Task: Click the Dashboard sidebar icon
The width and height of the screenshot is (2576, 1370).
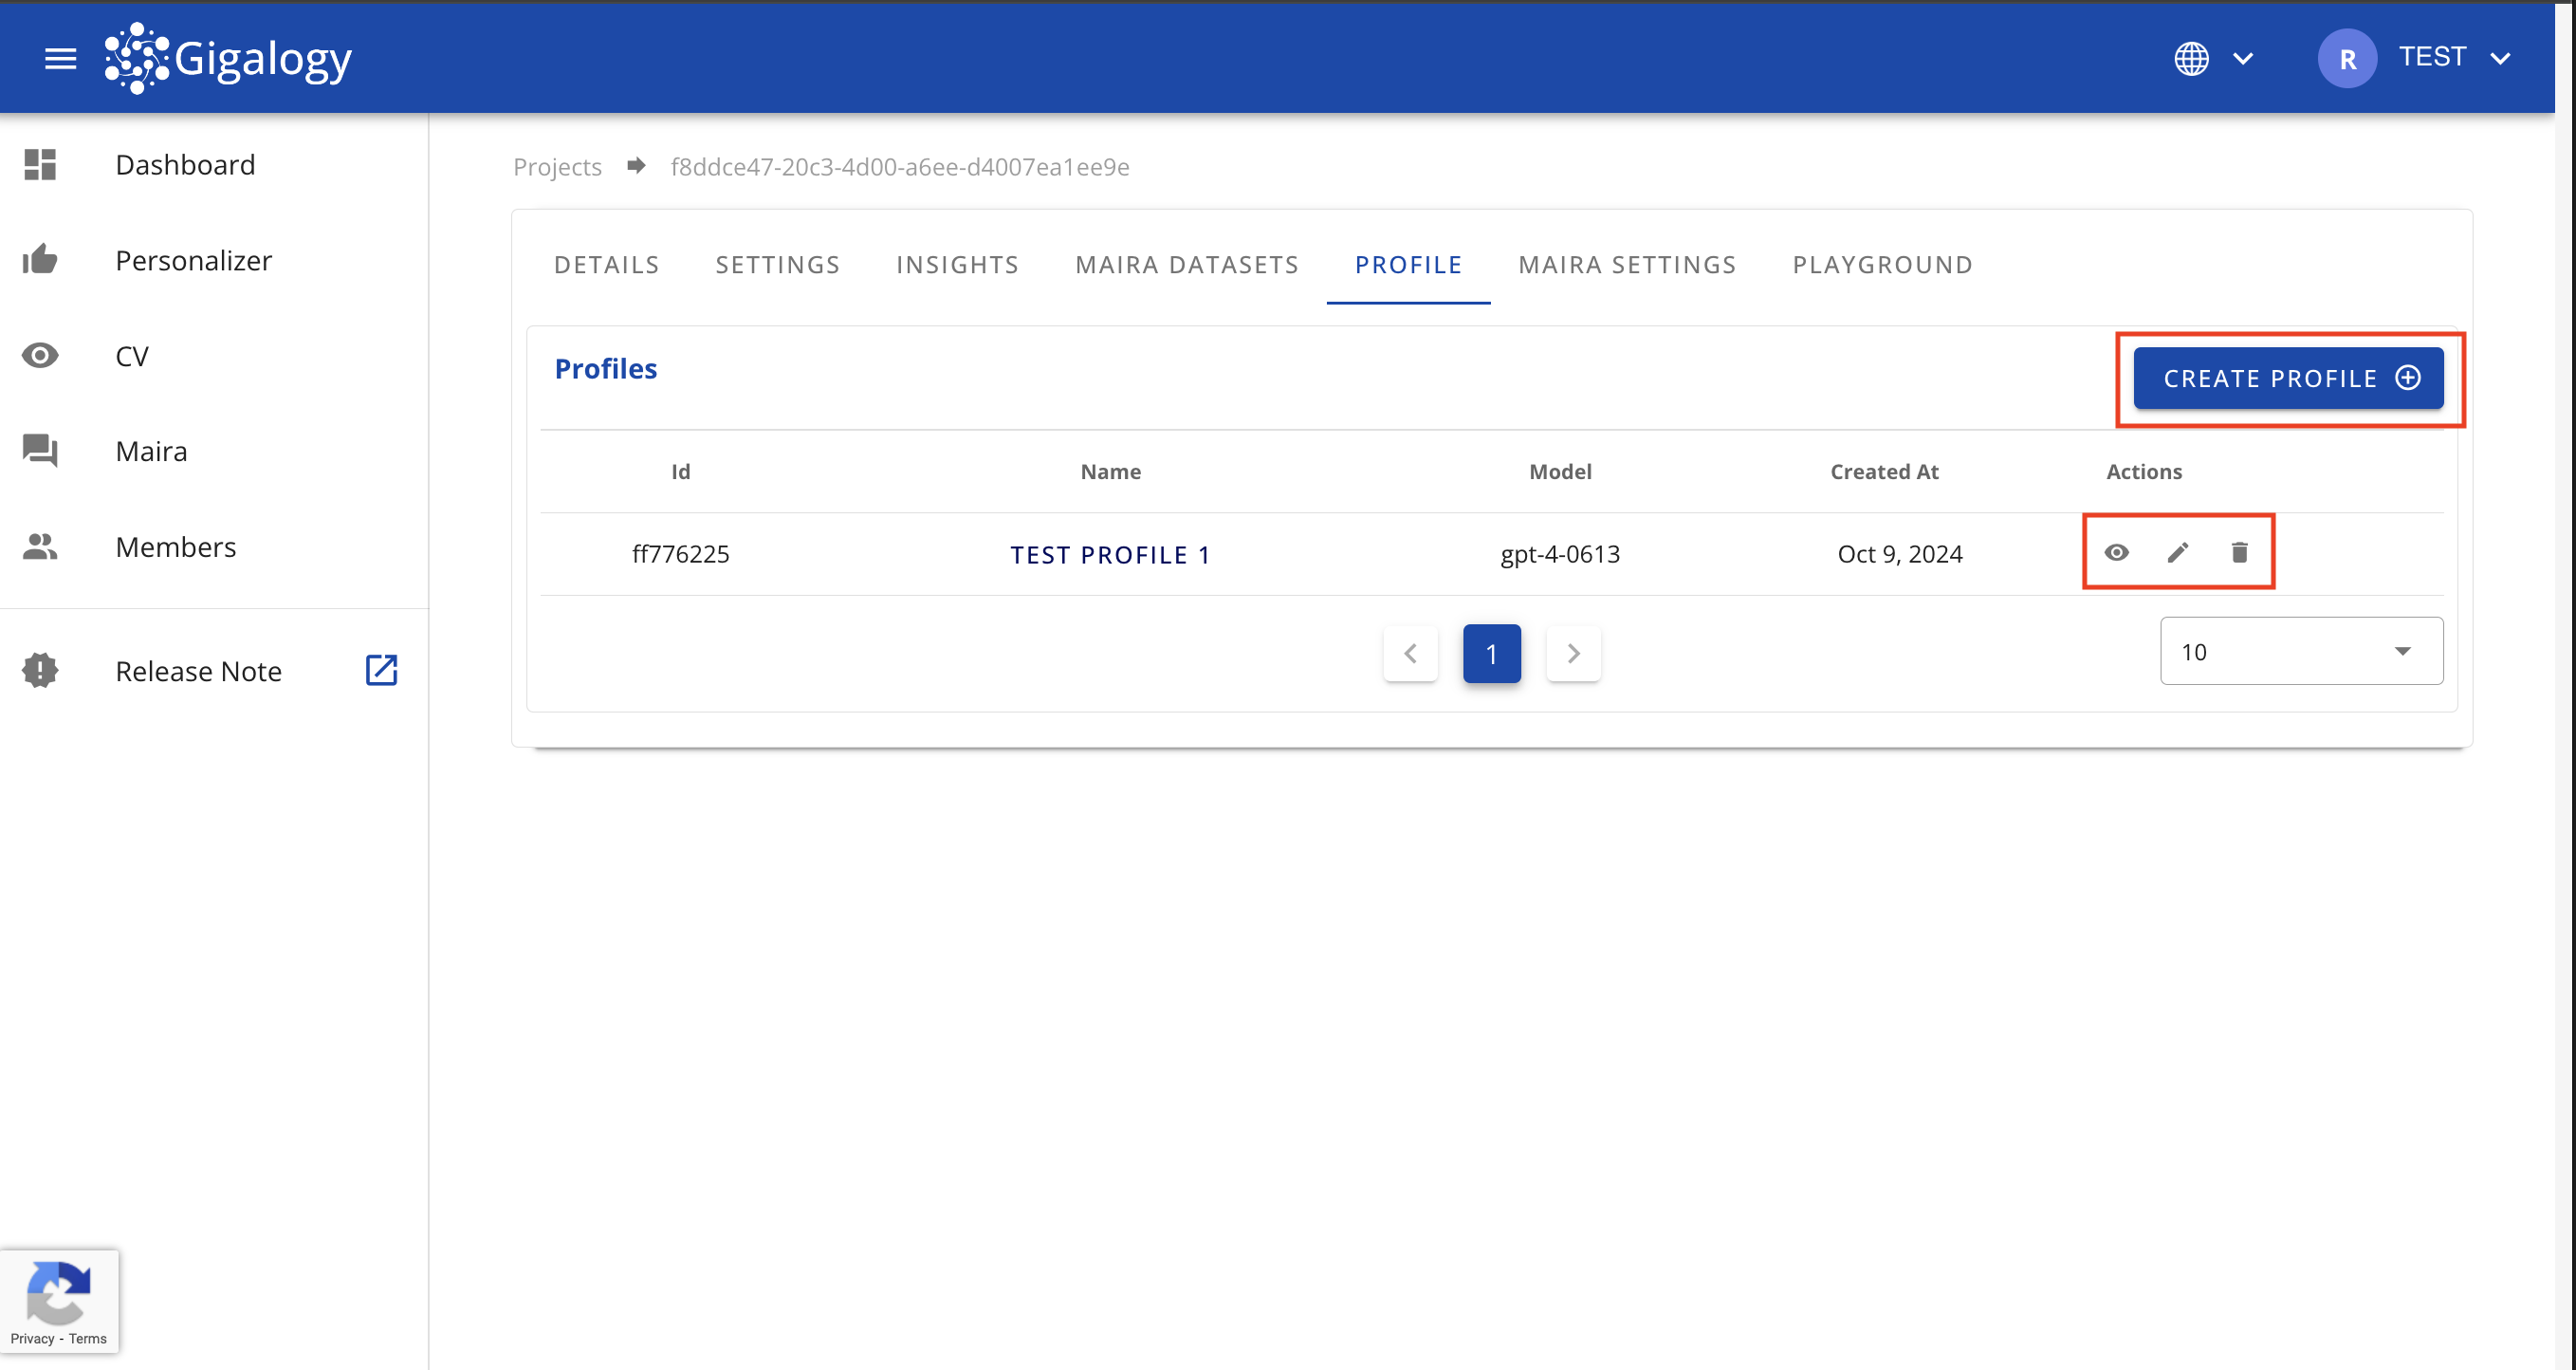Action: pos(41,165)
